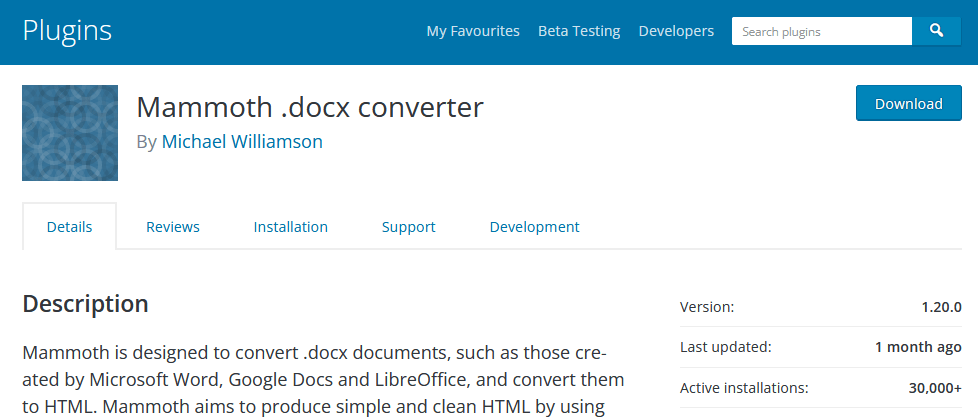Select the Development tab

tap(535, 227)
